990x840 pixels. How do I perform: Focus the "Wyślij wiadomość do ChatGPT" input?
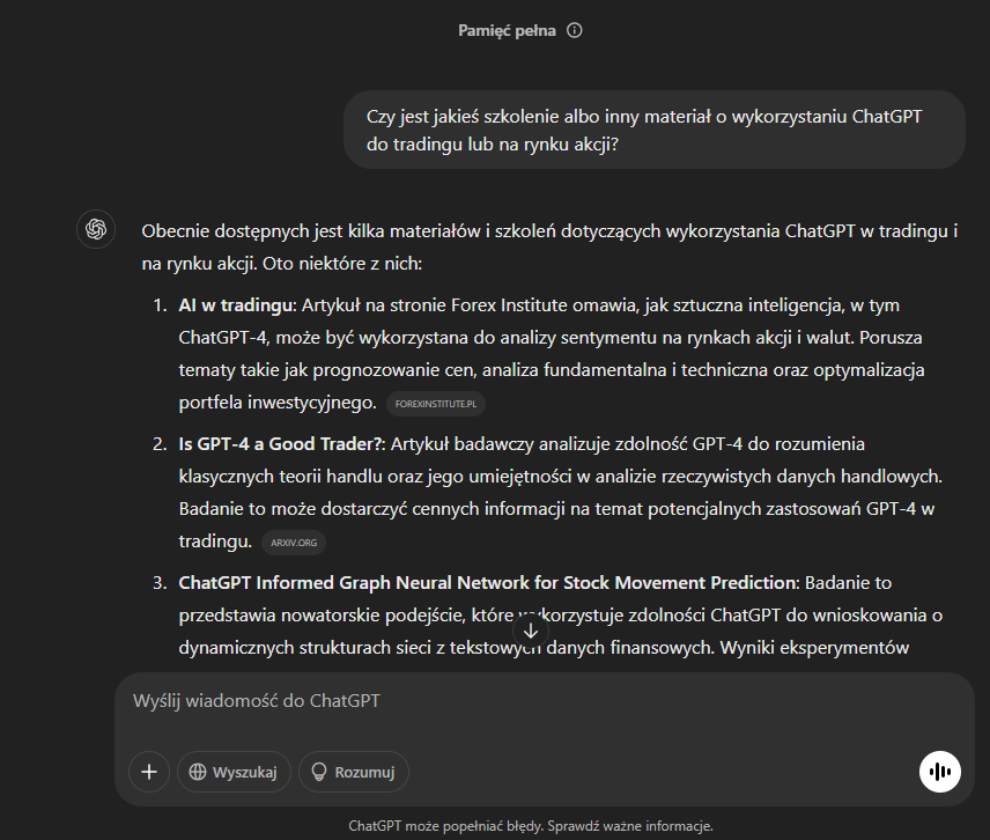(x=500, y=702)
